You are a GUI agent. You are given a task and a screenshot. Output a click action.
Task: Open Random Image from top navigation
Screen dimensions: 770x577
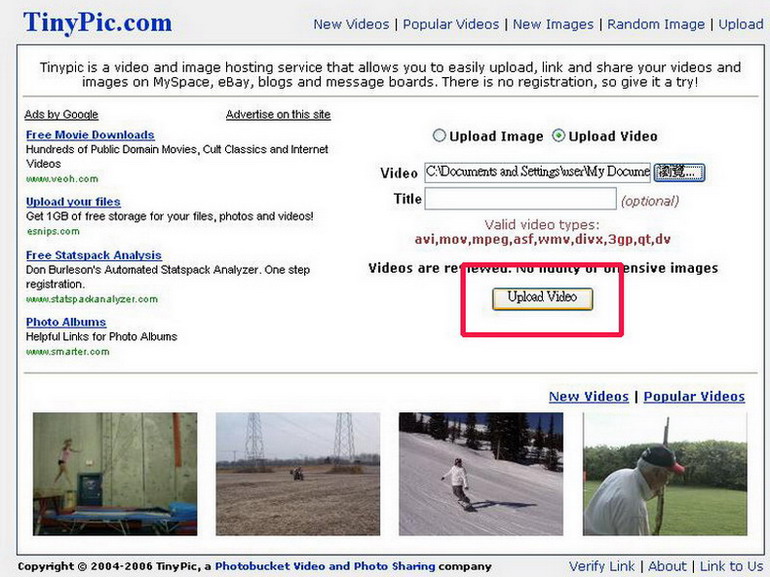pos(656,24)
